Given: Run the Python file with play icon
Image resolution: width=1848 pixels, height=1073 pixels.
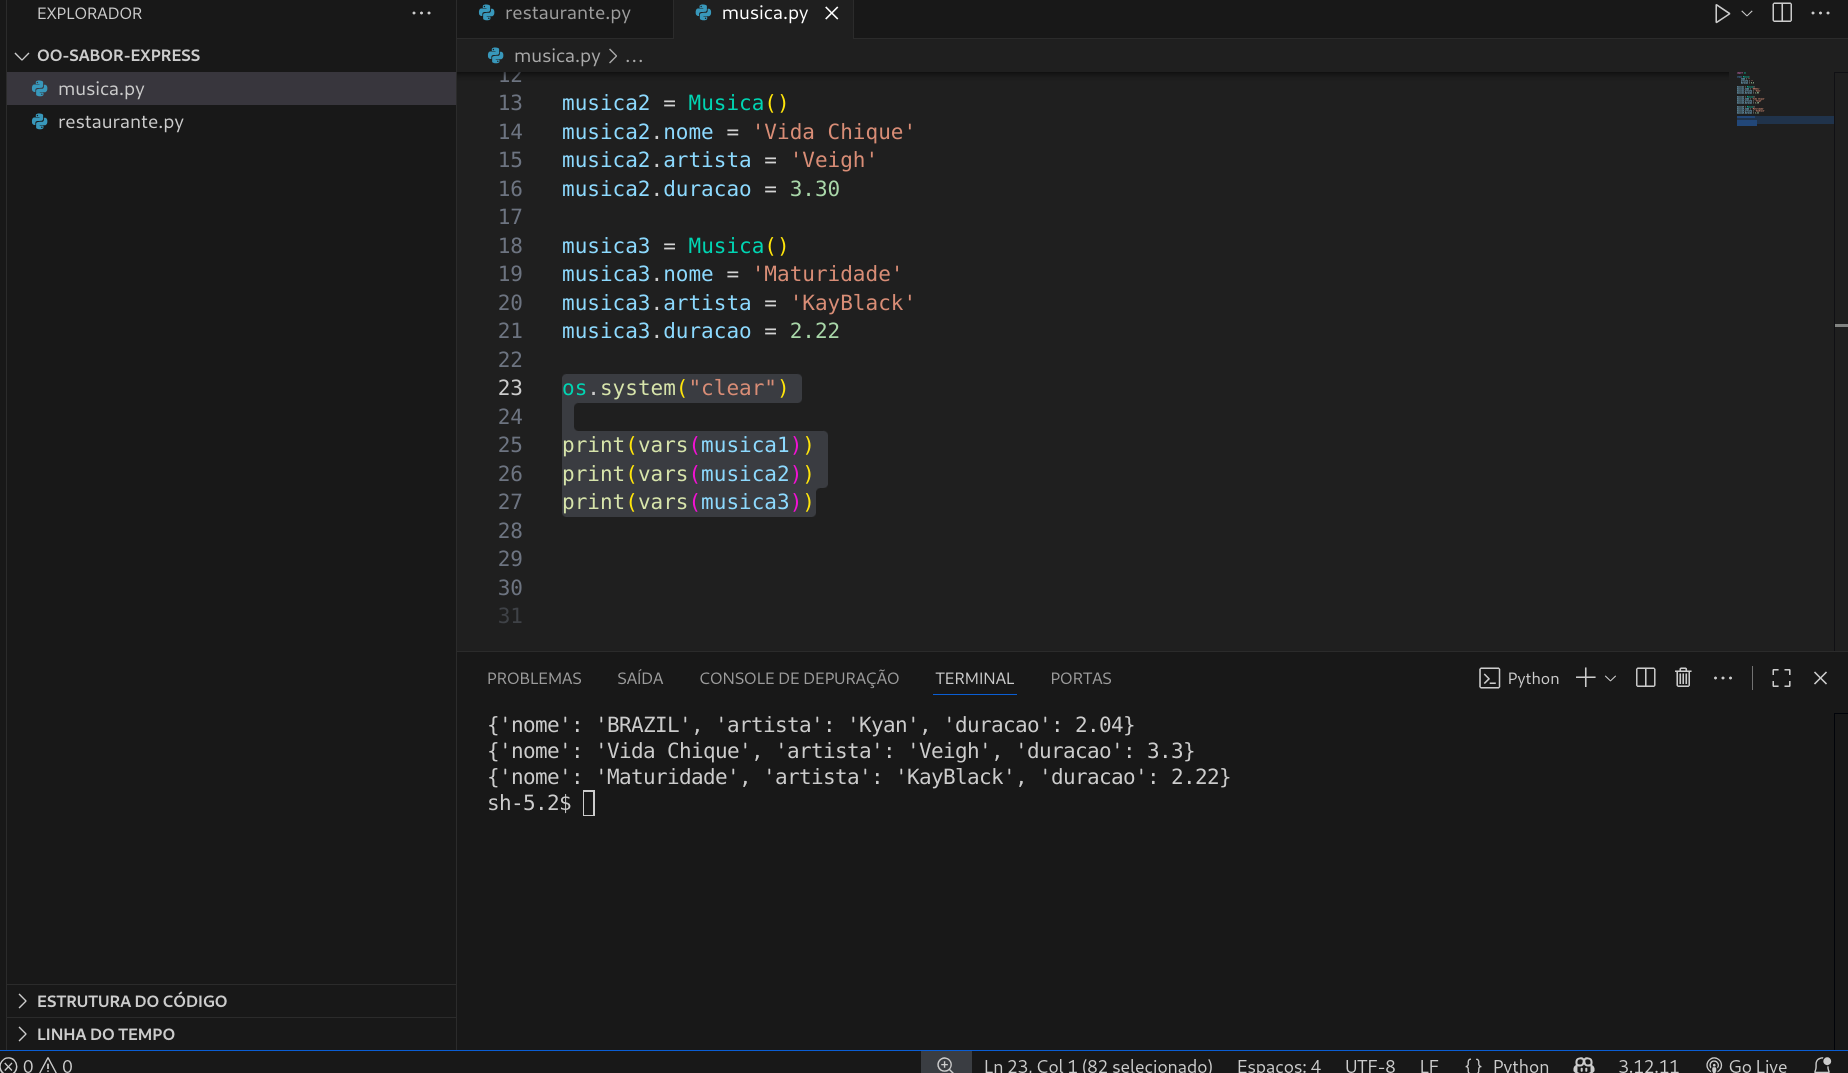Looking at the screenshot, I should 1721,14.
